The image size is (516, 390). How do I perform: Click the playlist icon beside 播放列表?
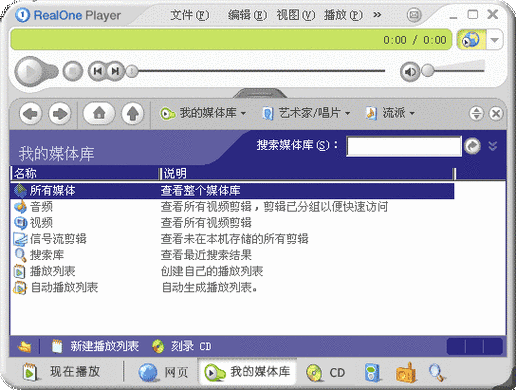point(20,271)
